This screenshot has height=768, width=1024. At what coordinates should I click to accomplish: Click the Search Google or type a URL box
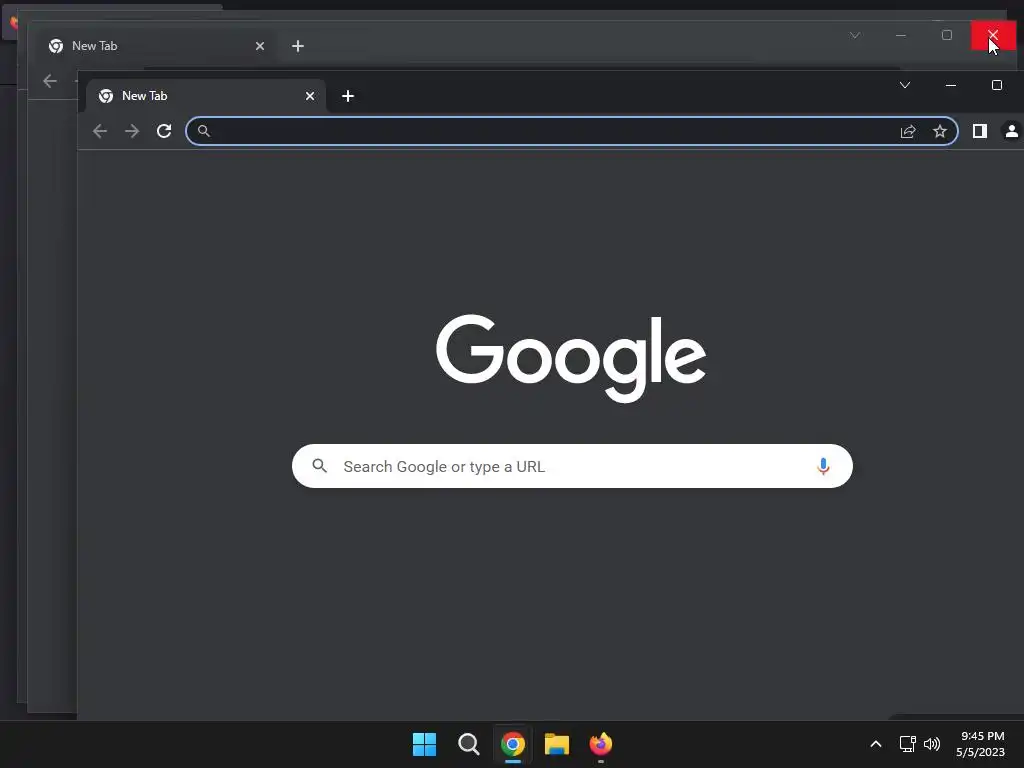coord(572,466)
